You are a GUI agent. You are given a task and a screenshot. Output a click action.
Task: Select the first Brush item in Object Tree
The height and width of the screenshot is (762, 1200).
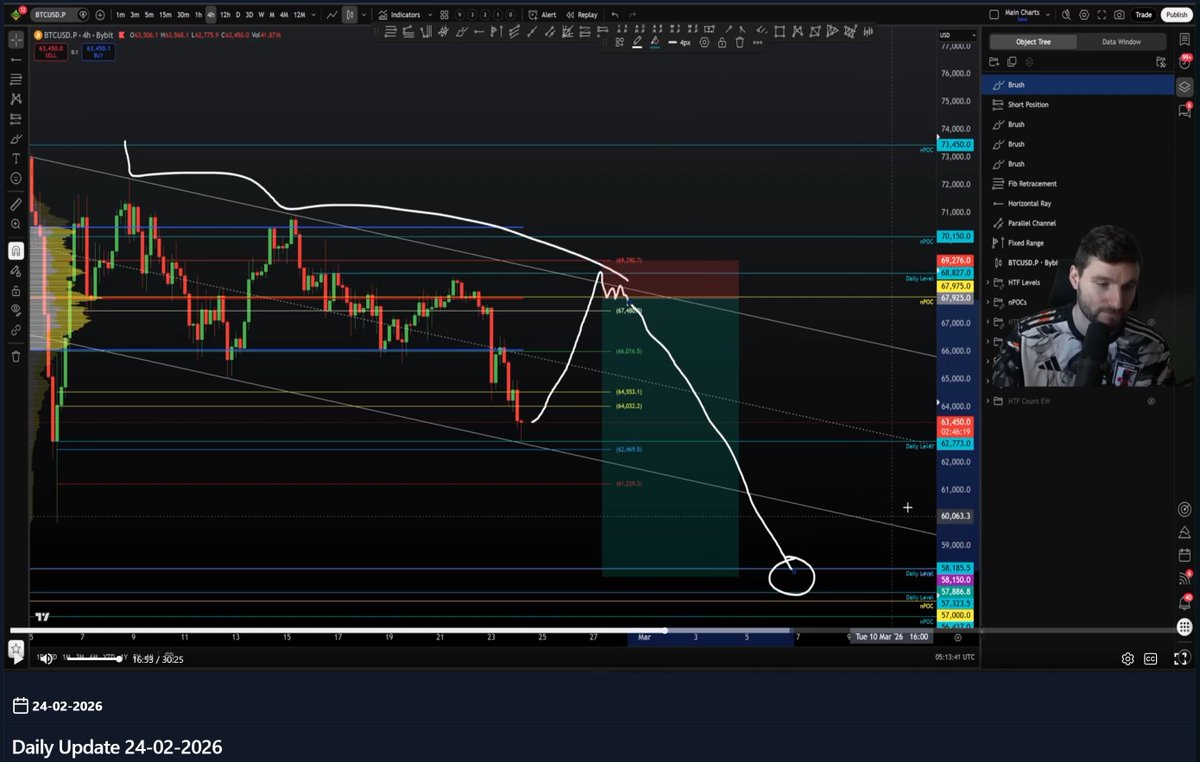1077,85
